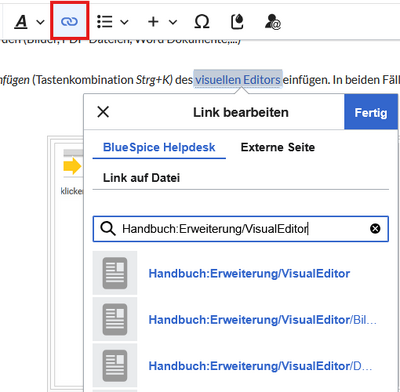This screenshot has width=400, height=392.
Task: Close the Link bearbeiten dialog
Action: coord(103,112)
